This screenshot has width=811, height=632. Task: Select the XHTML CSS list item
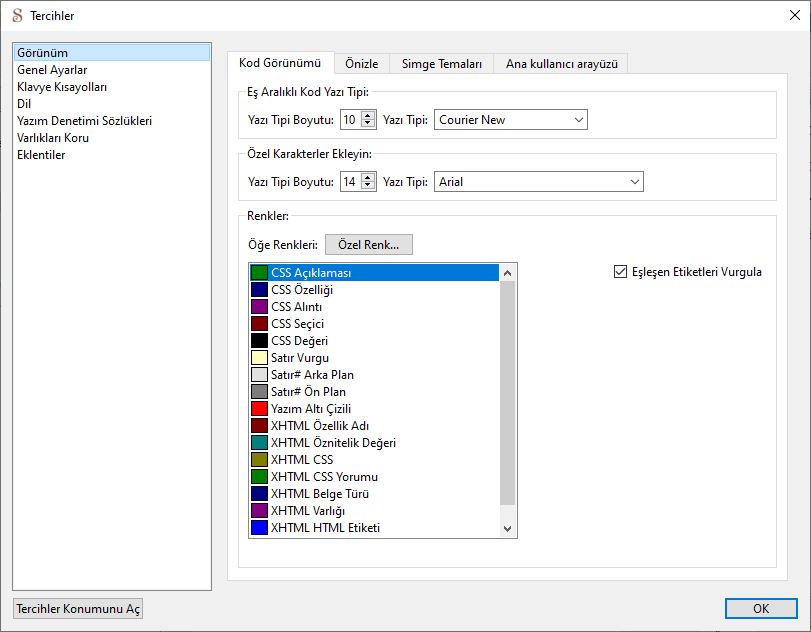(374, 460)
